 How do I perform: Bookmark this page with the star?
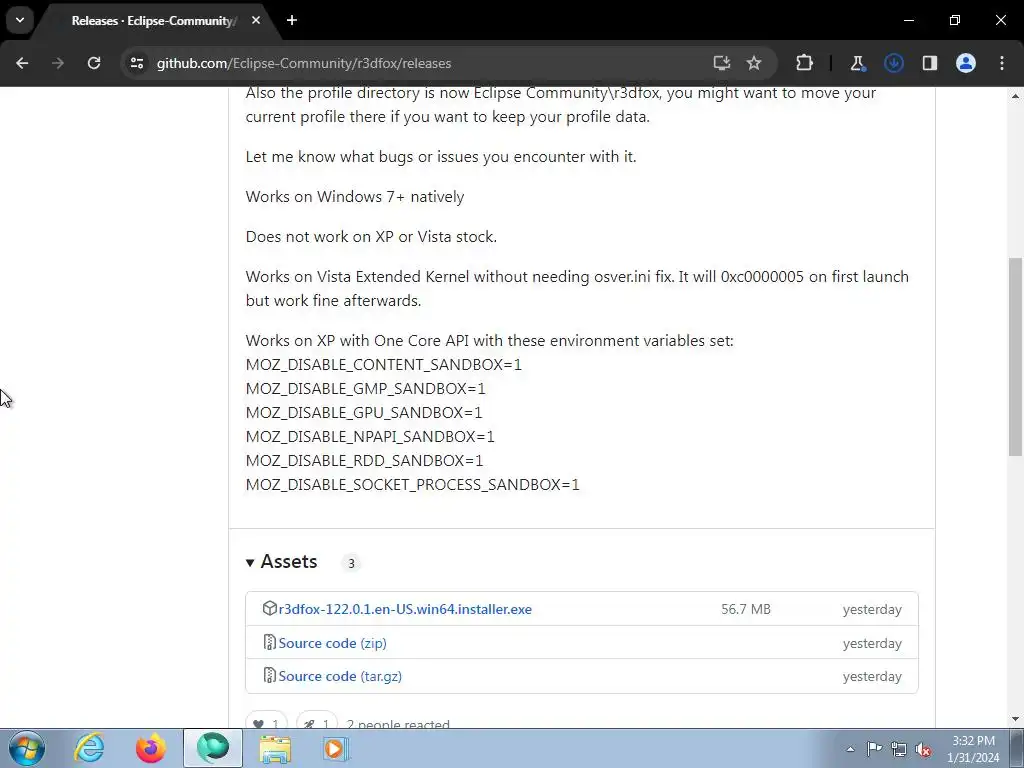pyautogui.click(x=754, y=63)
